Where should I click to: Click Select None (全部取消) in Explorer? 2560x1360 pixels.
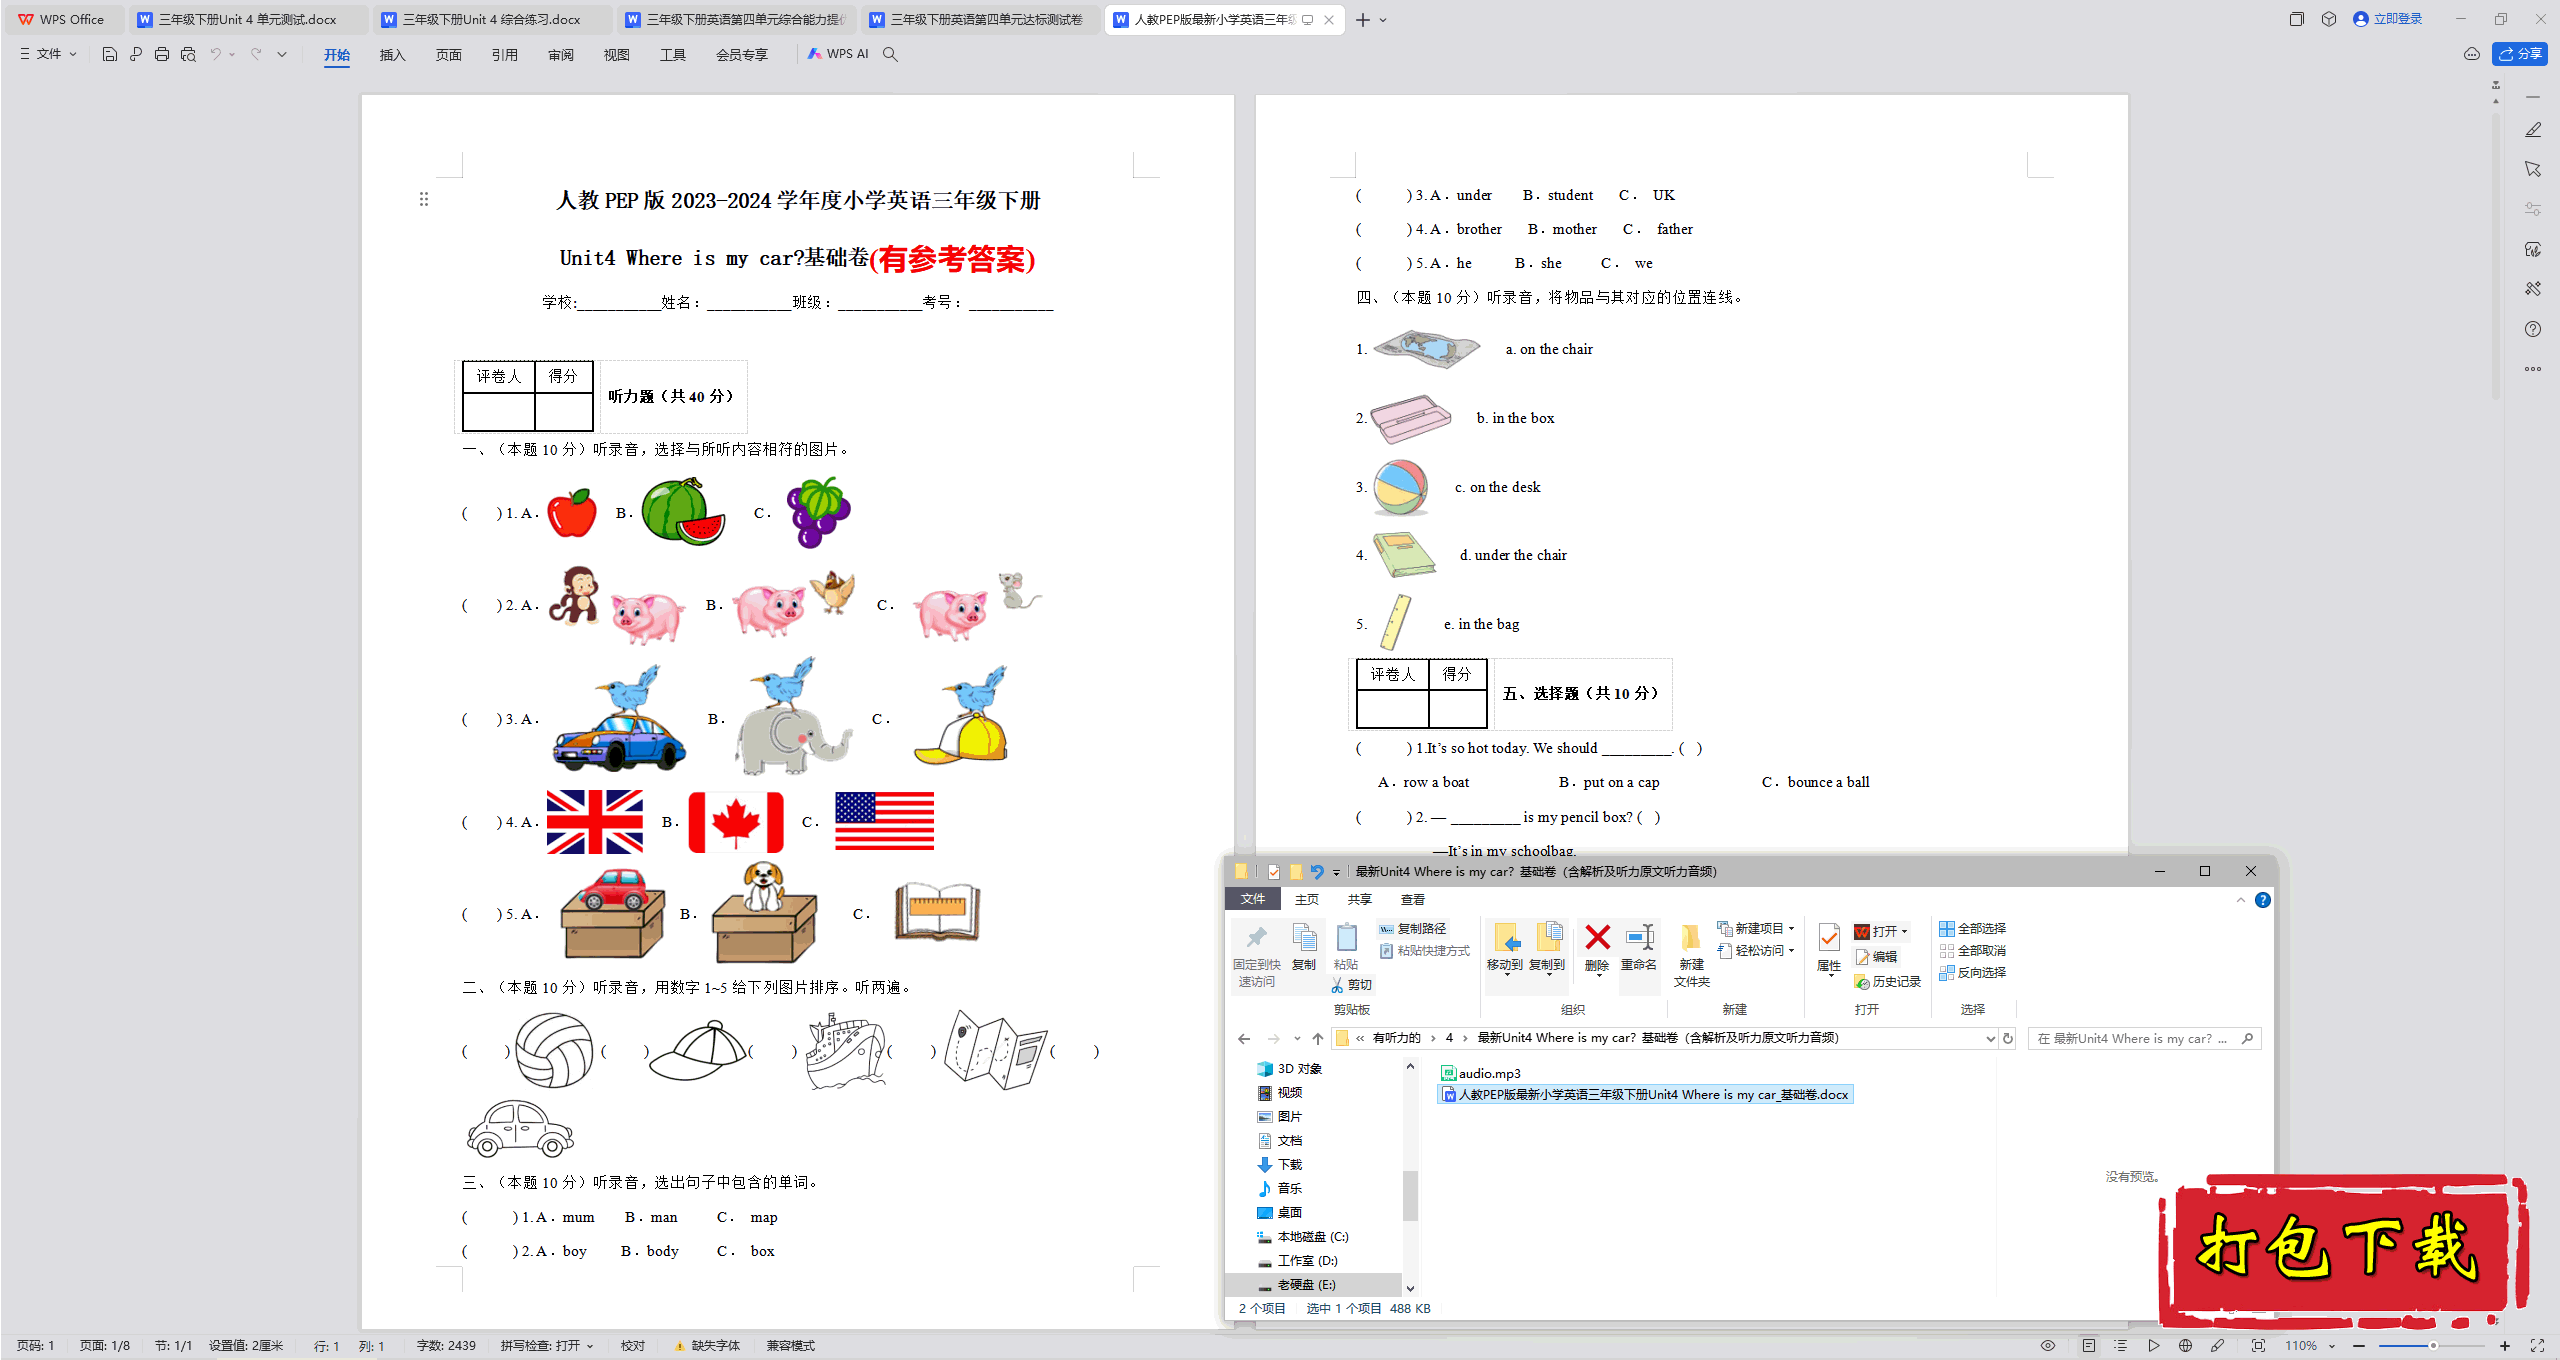1973,950
